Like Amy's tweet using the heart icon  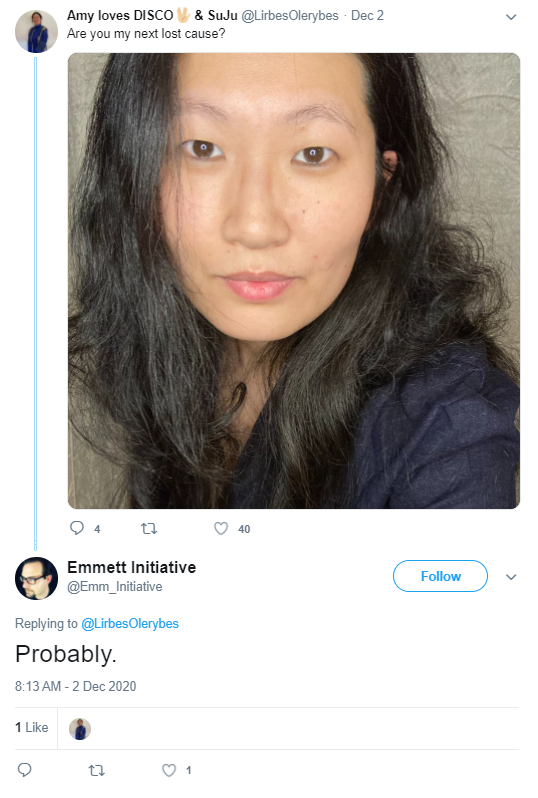click(x=221, y=529)
